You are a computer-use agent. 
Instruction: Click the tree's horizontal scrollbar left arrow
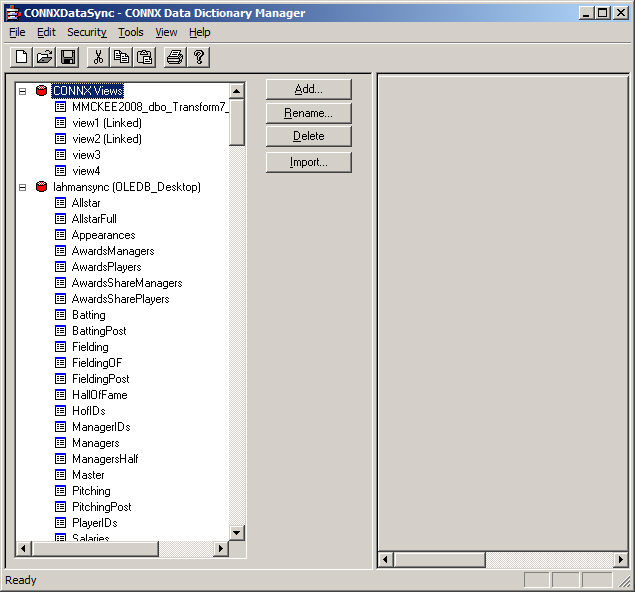(23, 549)
